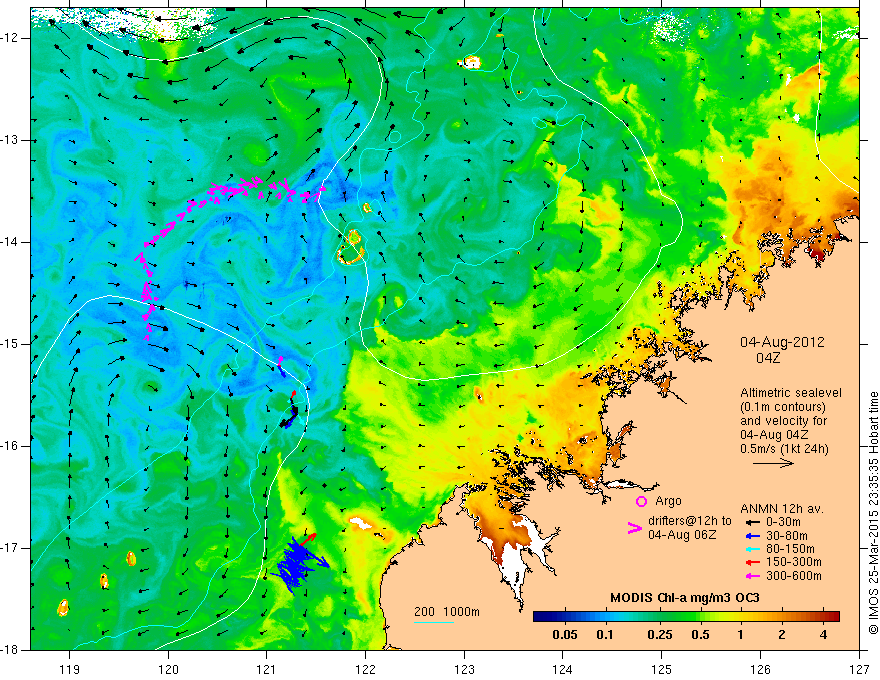Click the latitude axis label '-18'
Image resolution: width=880 pixels, height=680 pixels.
click(10, 650)
